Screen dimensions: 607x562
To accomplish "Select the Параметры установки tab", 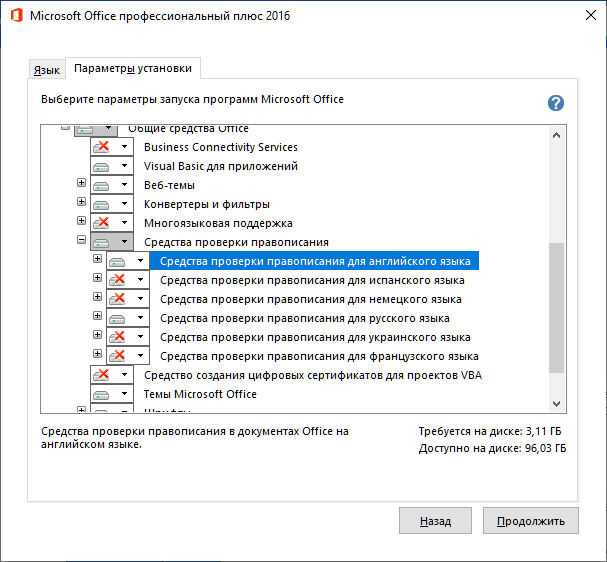I will [x=135, y=68].
